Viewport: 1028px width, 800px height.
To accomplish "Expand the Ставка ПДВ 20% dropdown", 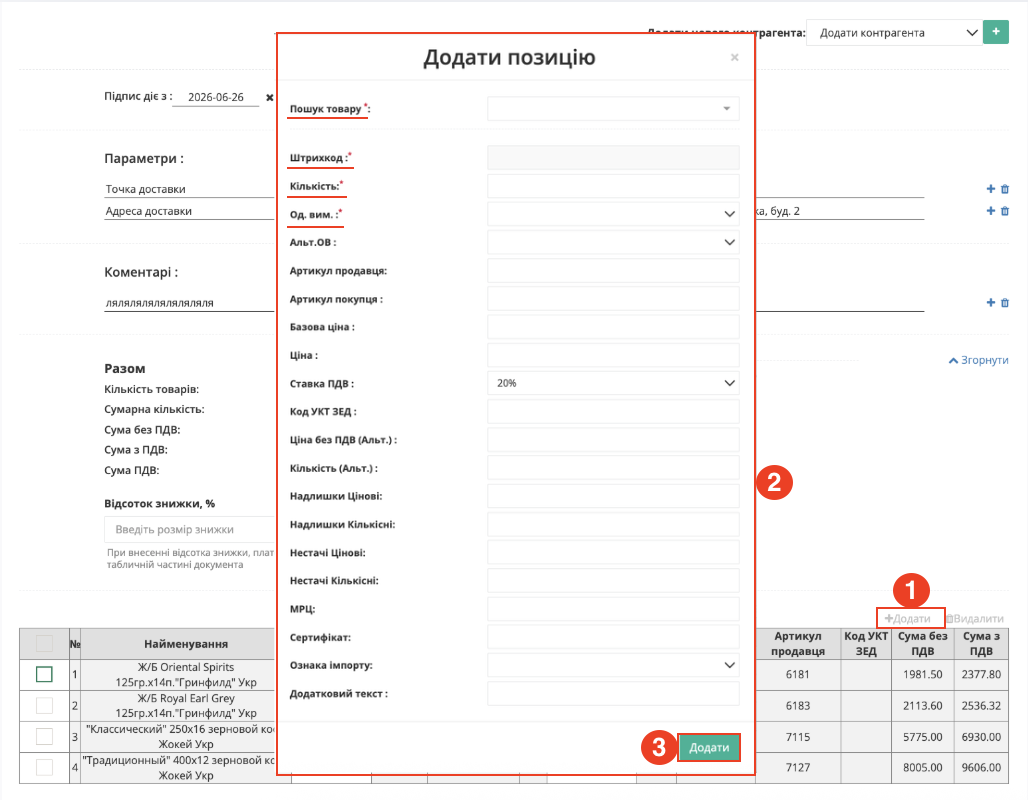I will click(x=613, y=383).
